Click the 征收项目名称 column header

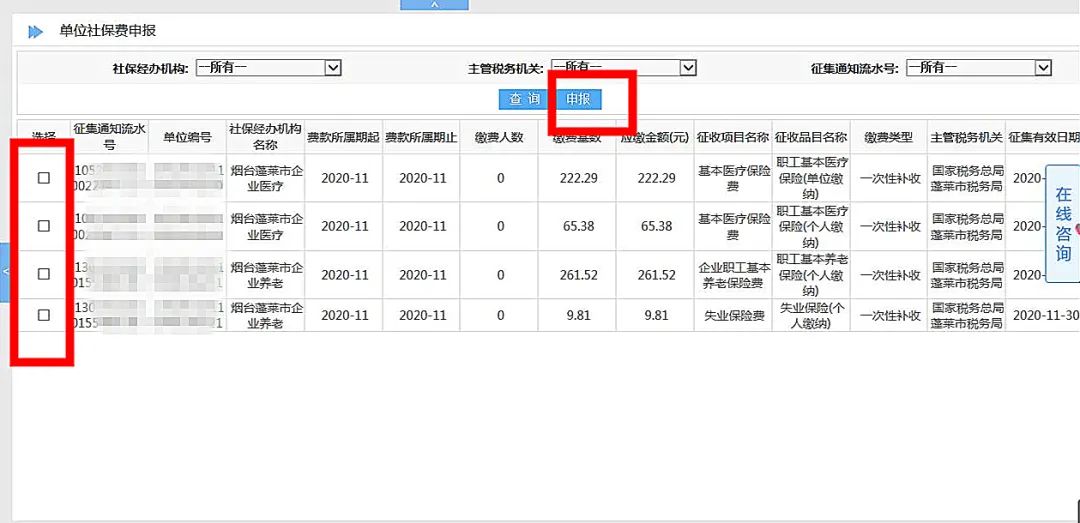pyautogui.click(x=733, y=137)
